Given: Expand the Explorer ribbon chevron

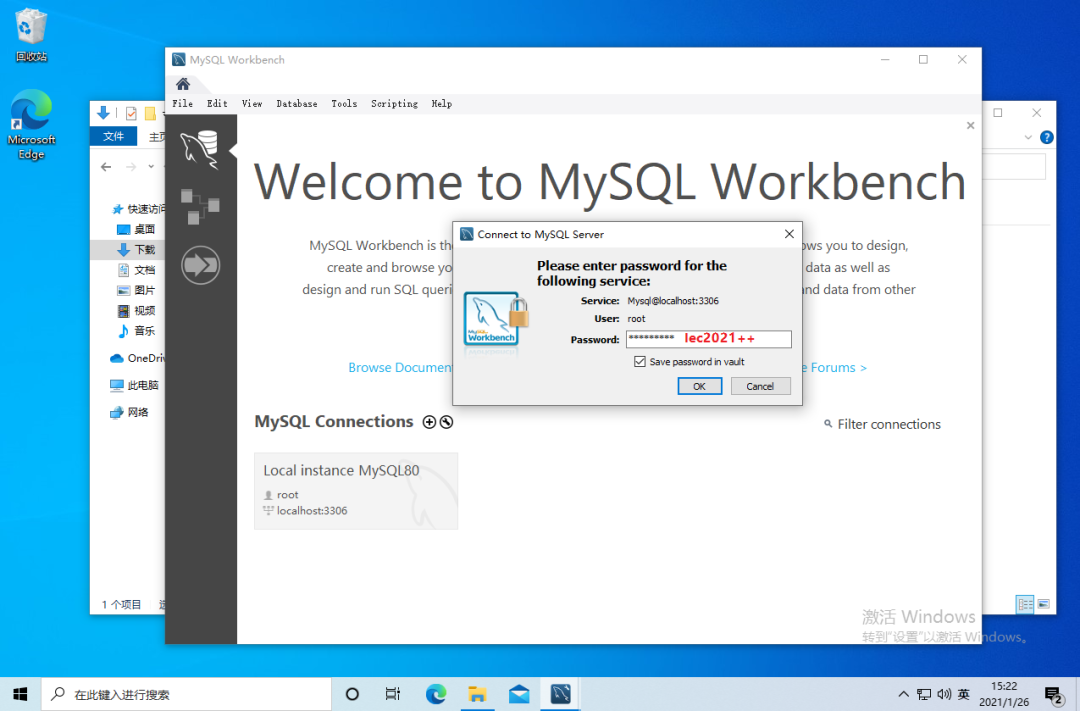Looking at the screenshot, I should pyautogui.click(x=1028, y=137).
